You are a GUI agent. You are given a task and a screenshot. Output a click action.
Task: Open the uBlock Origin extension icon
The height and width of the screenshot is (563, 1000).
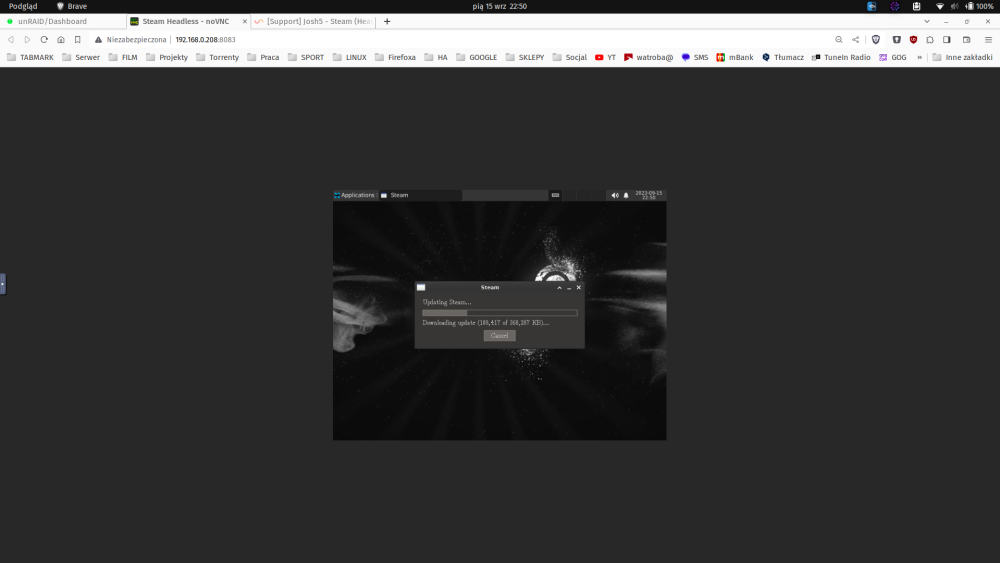click(913, 40)
